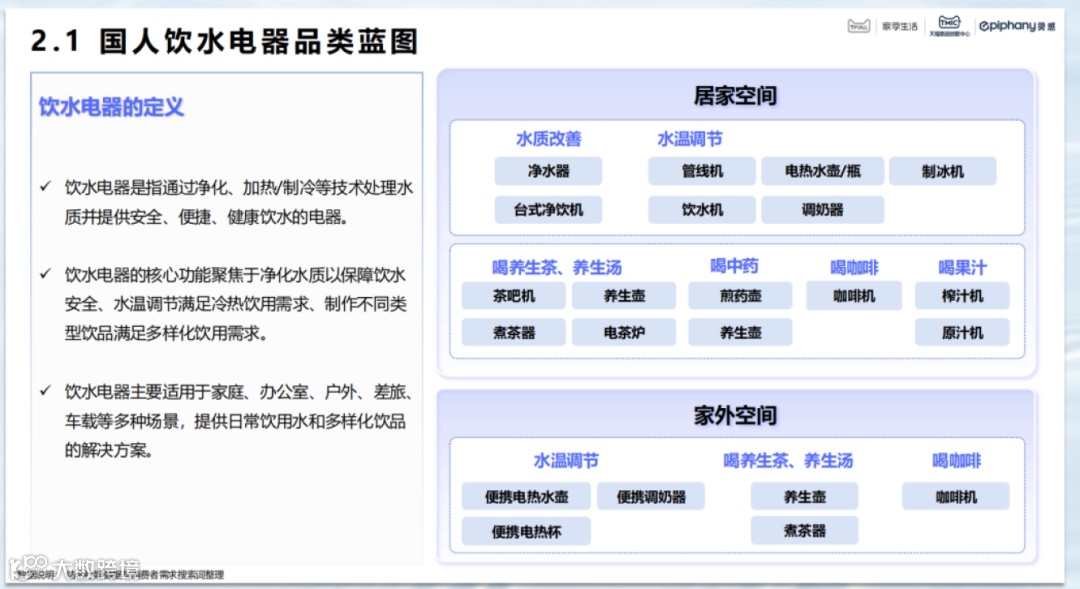
Task: Select the 便携电热杯 box
Action: click(x=526, y=531)
